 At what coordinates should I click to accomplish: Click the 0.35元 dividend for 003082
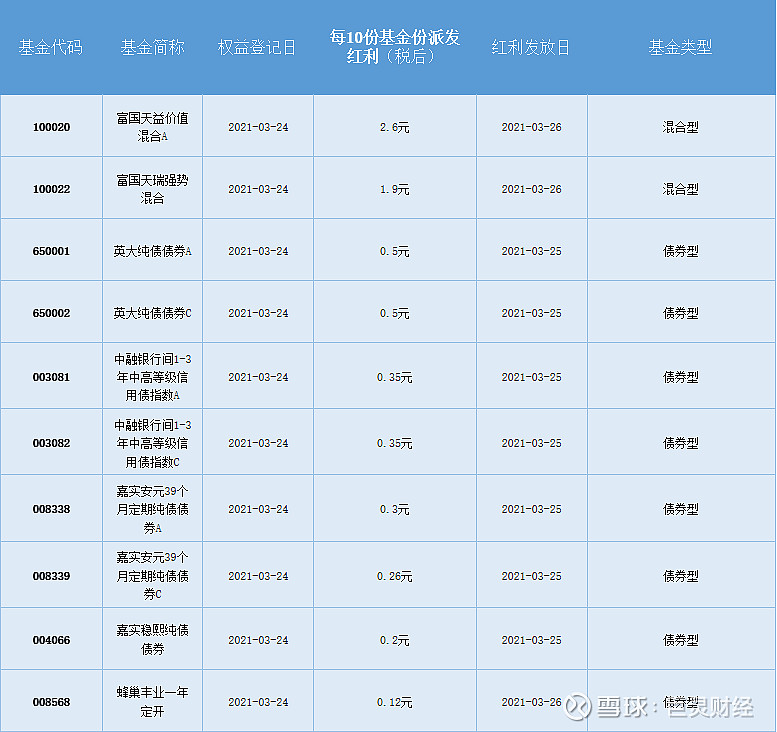click(x=394, y=443)
